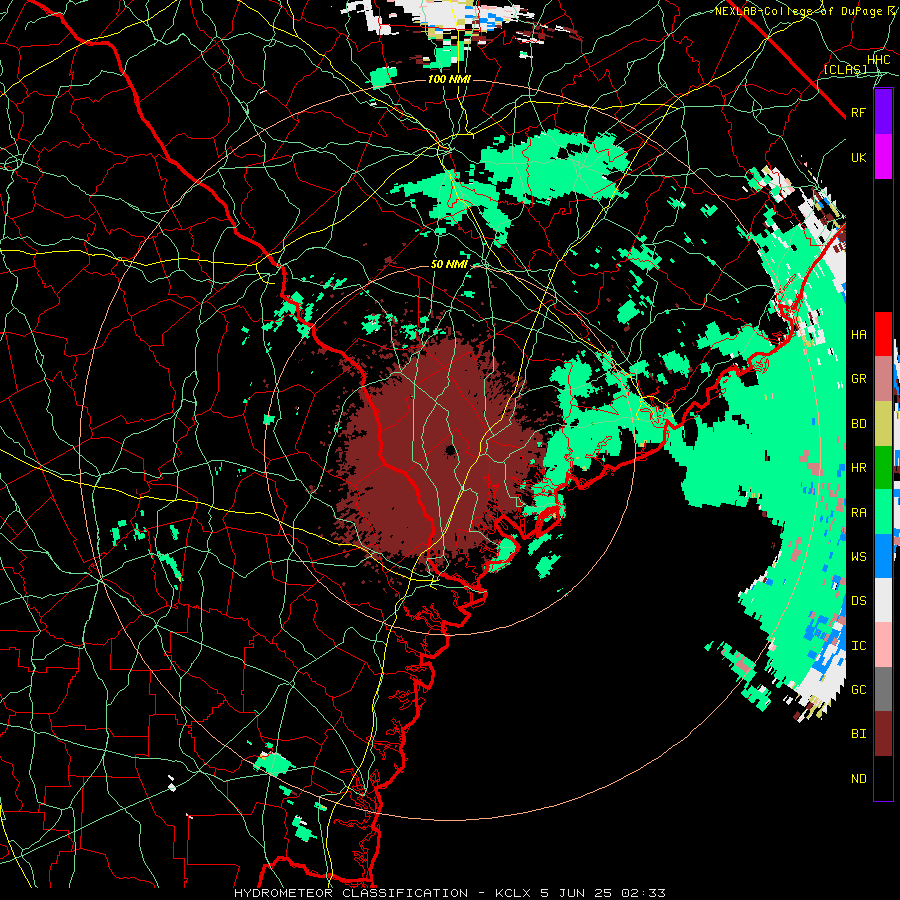Pick the WS blue legend swatch

click(883, 556)
